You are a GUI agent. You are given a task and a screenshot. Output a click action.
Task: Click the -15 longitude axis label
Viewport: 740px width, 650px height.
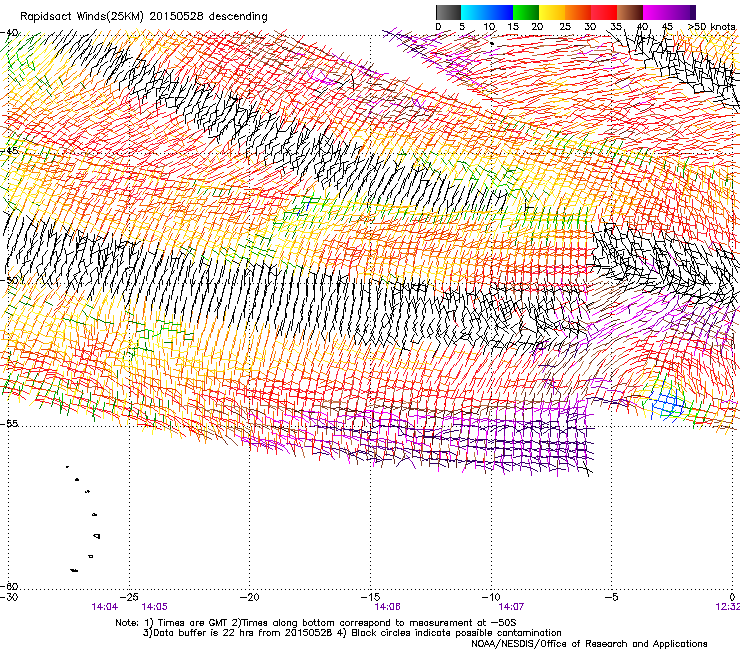tap(370, 597)
